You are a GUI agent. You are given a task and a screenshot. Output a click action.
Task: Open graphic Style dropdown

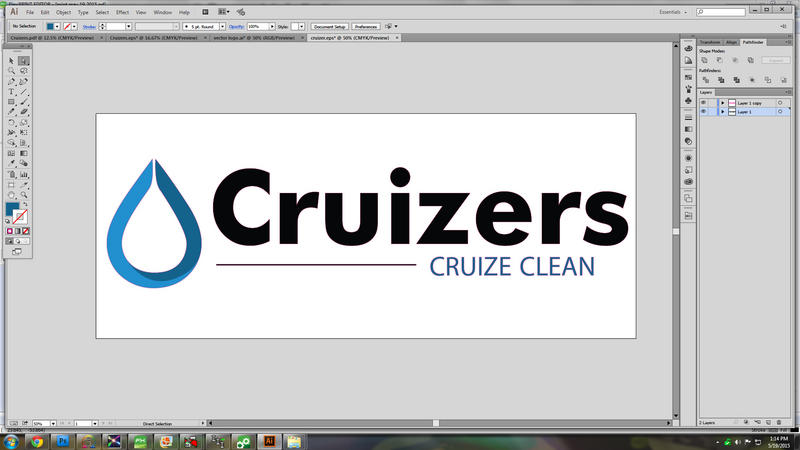click(302, 27)
